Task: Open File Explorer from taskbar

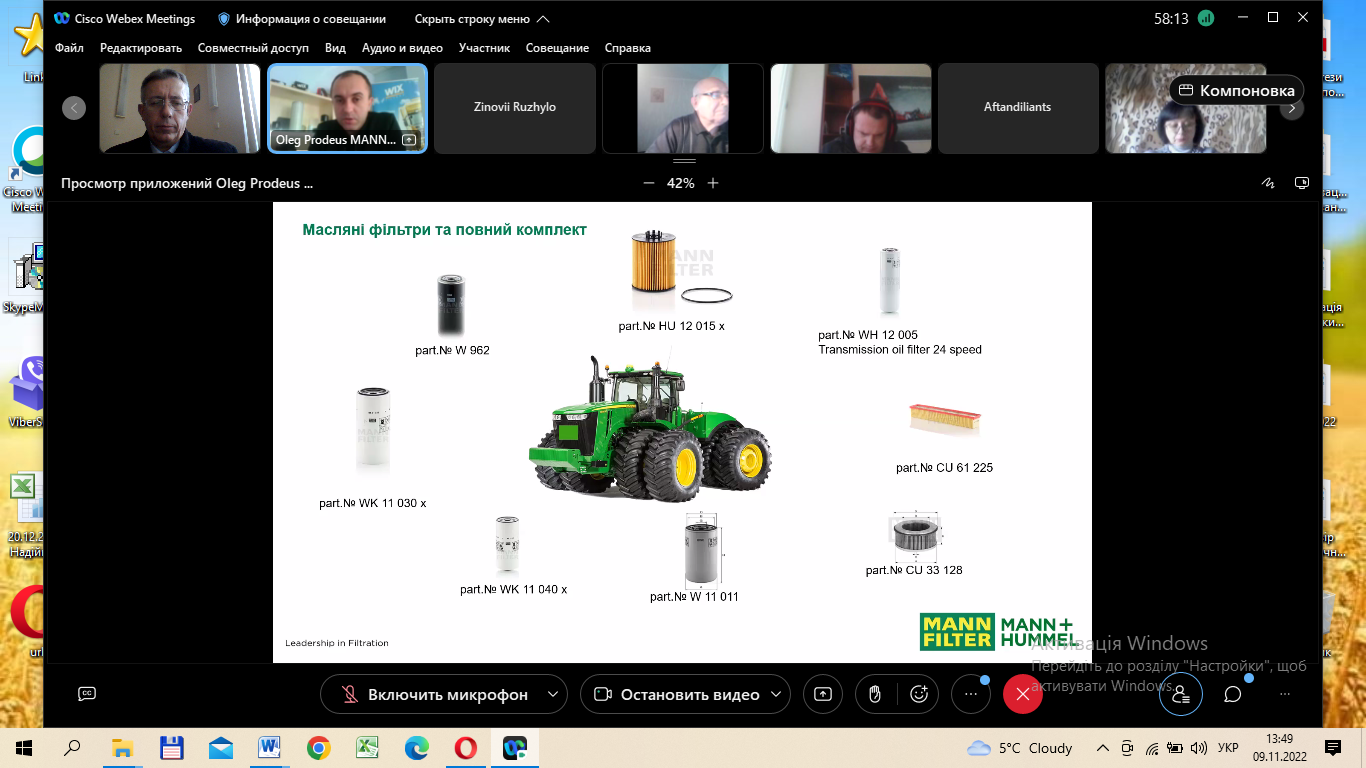Action: click(122, 747)
